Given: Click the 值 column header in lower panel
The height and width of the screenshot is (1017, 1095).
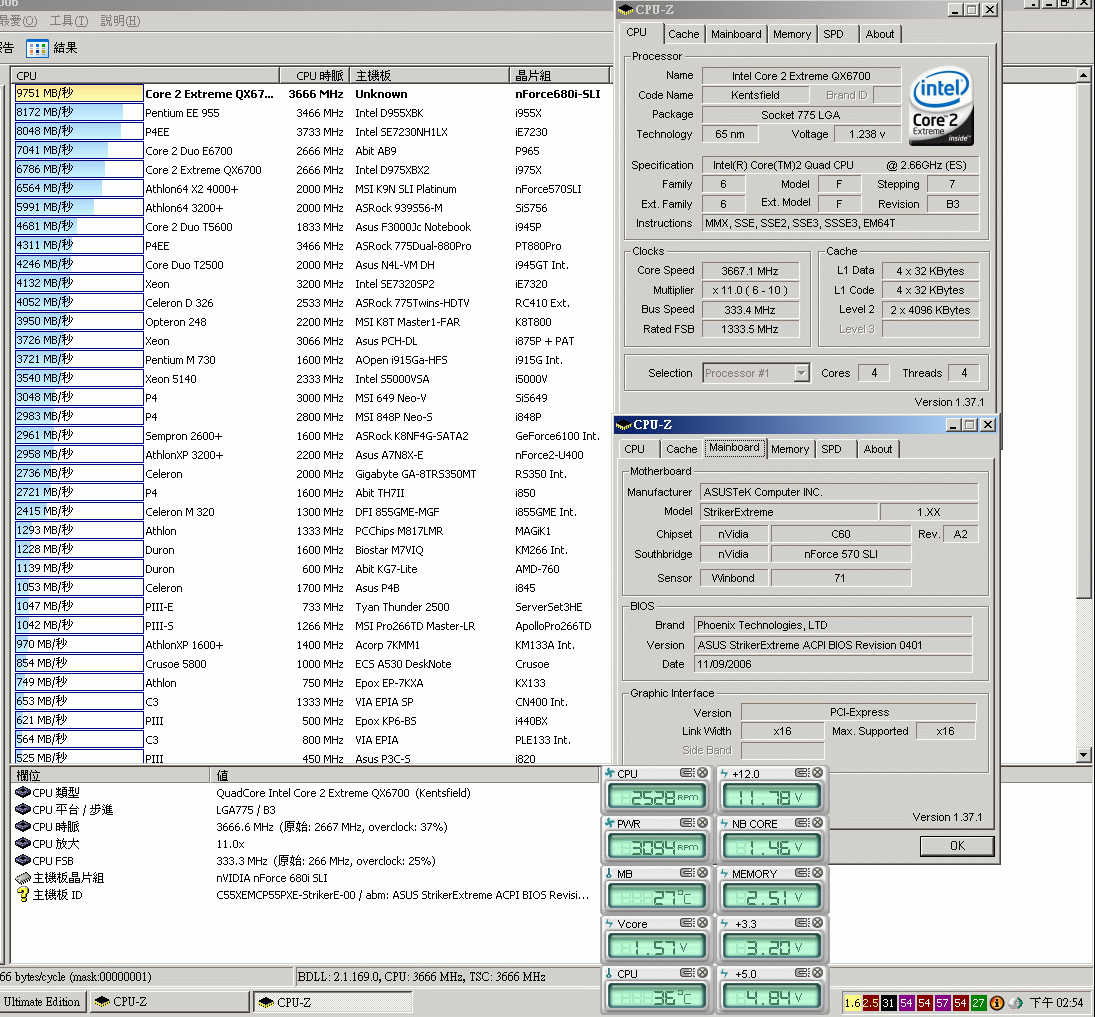Looking at the screenshot, I should click(405, 775).
